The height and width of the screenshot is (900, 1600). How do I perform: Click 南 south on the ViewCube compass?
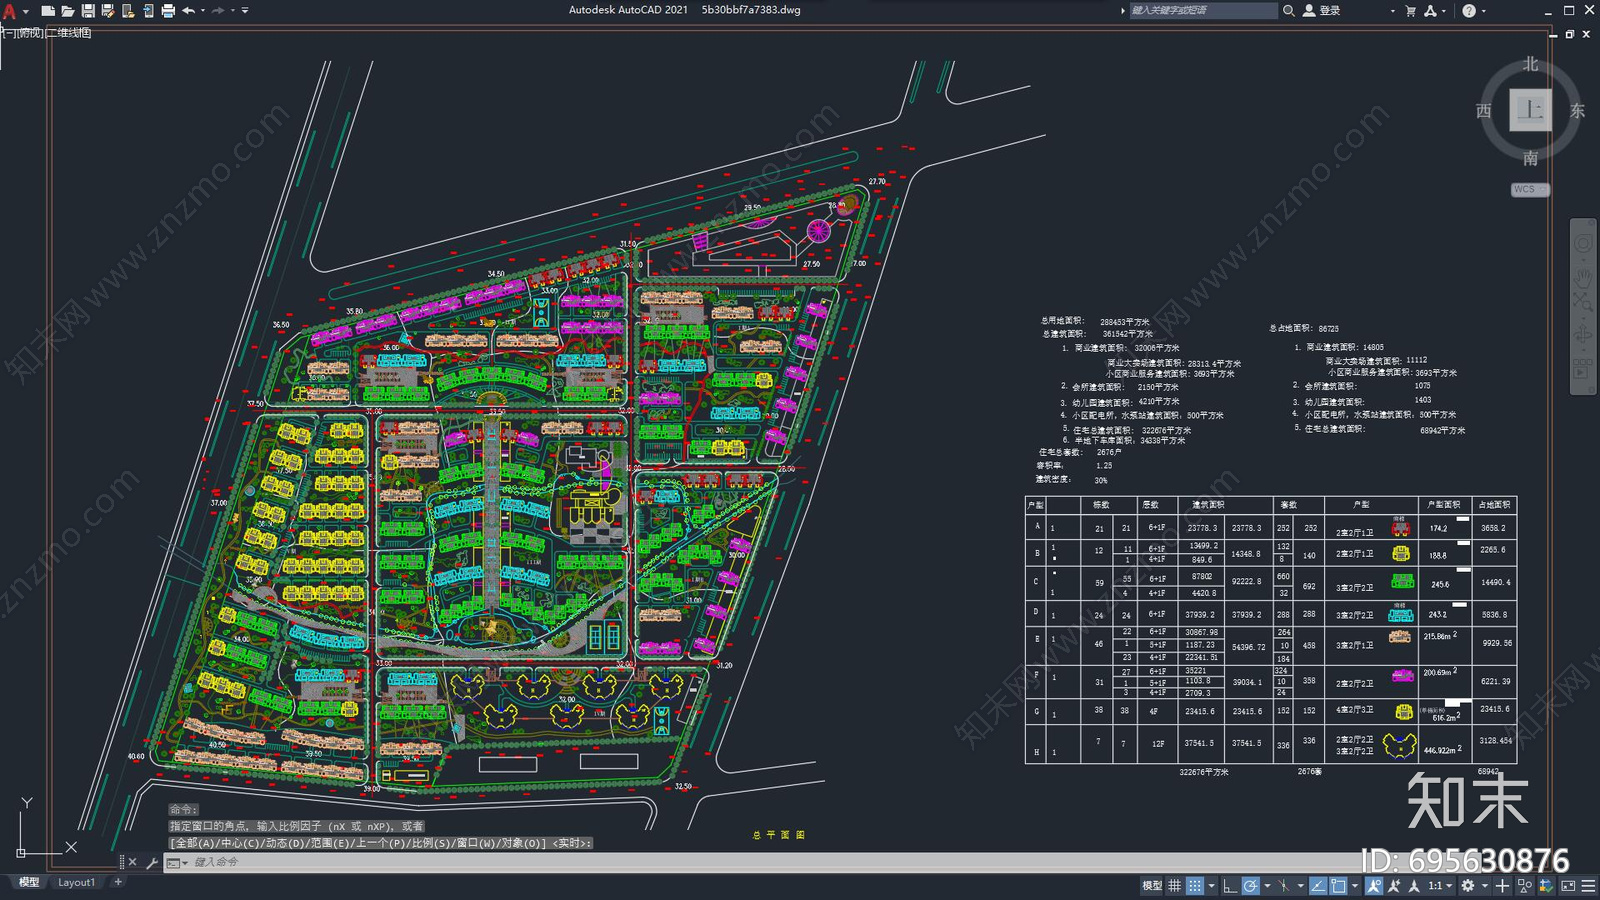pyautogui.click(x=1530, y=158)
